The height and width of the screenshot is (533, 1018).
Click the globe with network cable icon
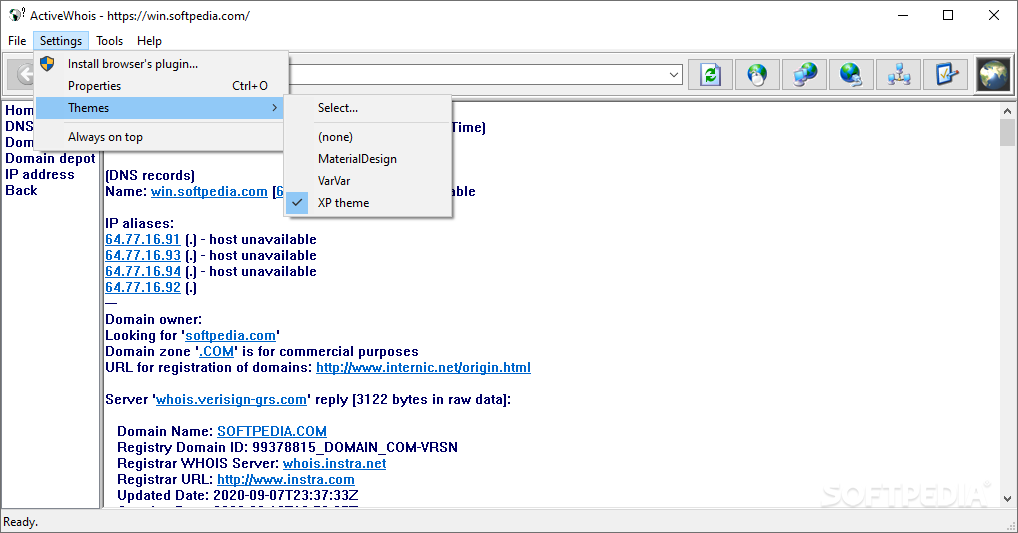coord(851,75)
